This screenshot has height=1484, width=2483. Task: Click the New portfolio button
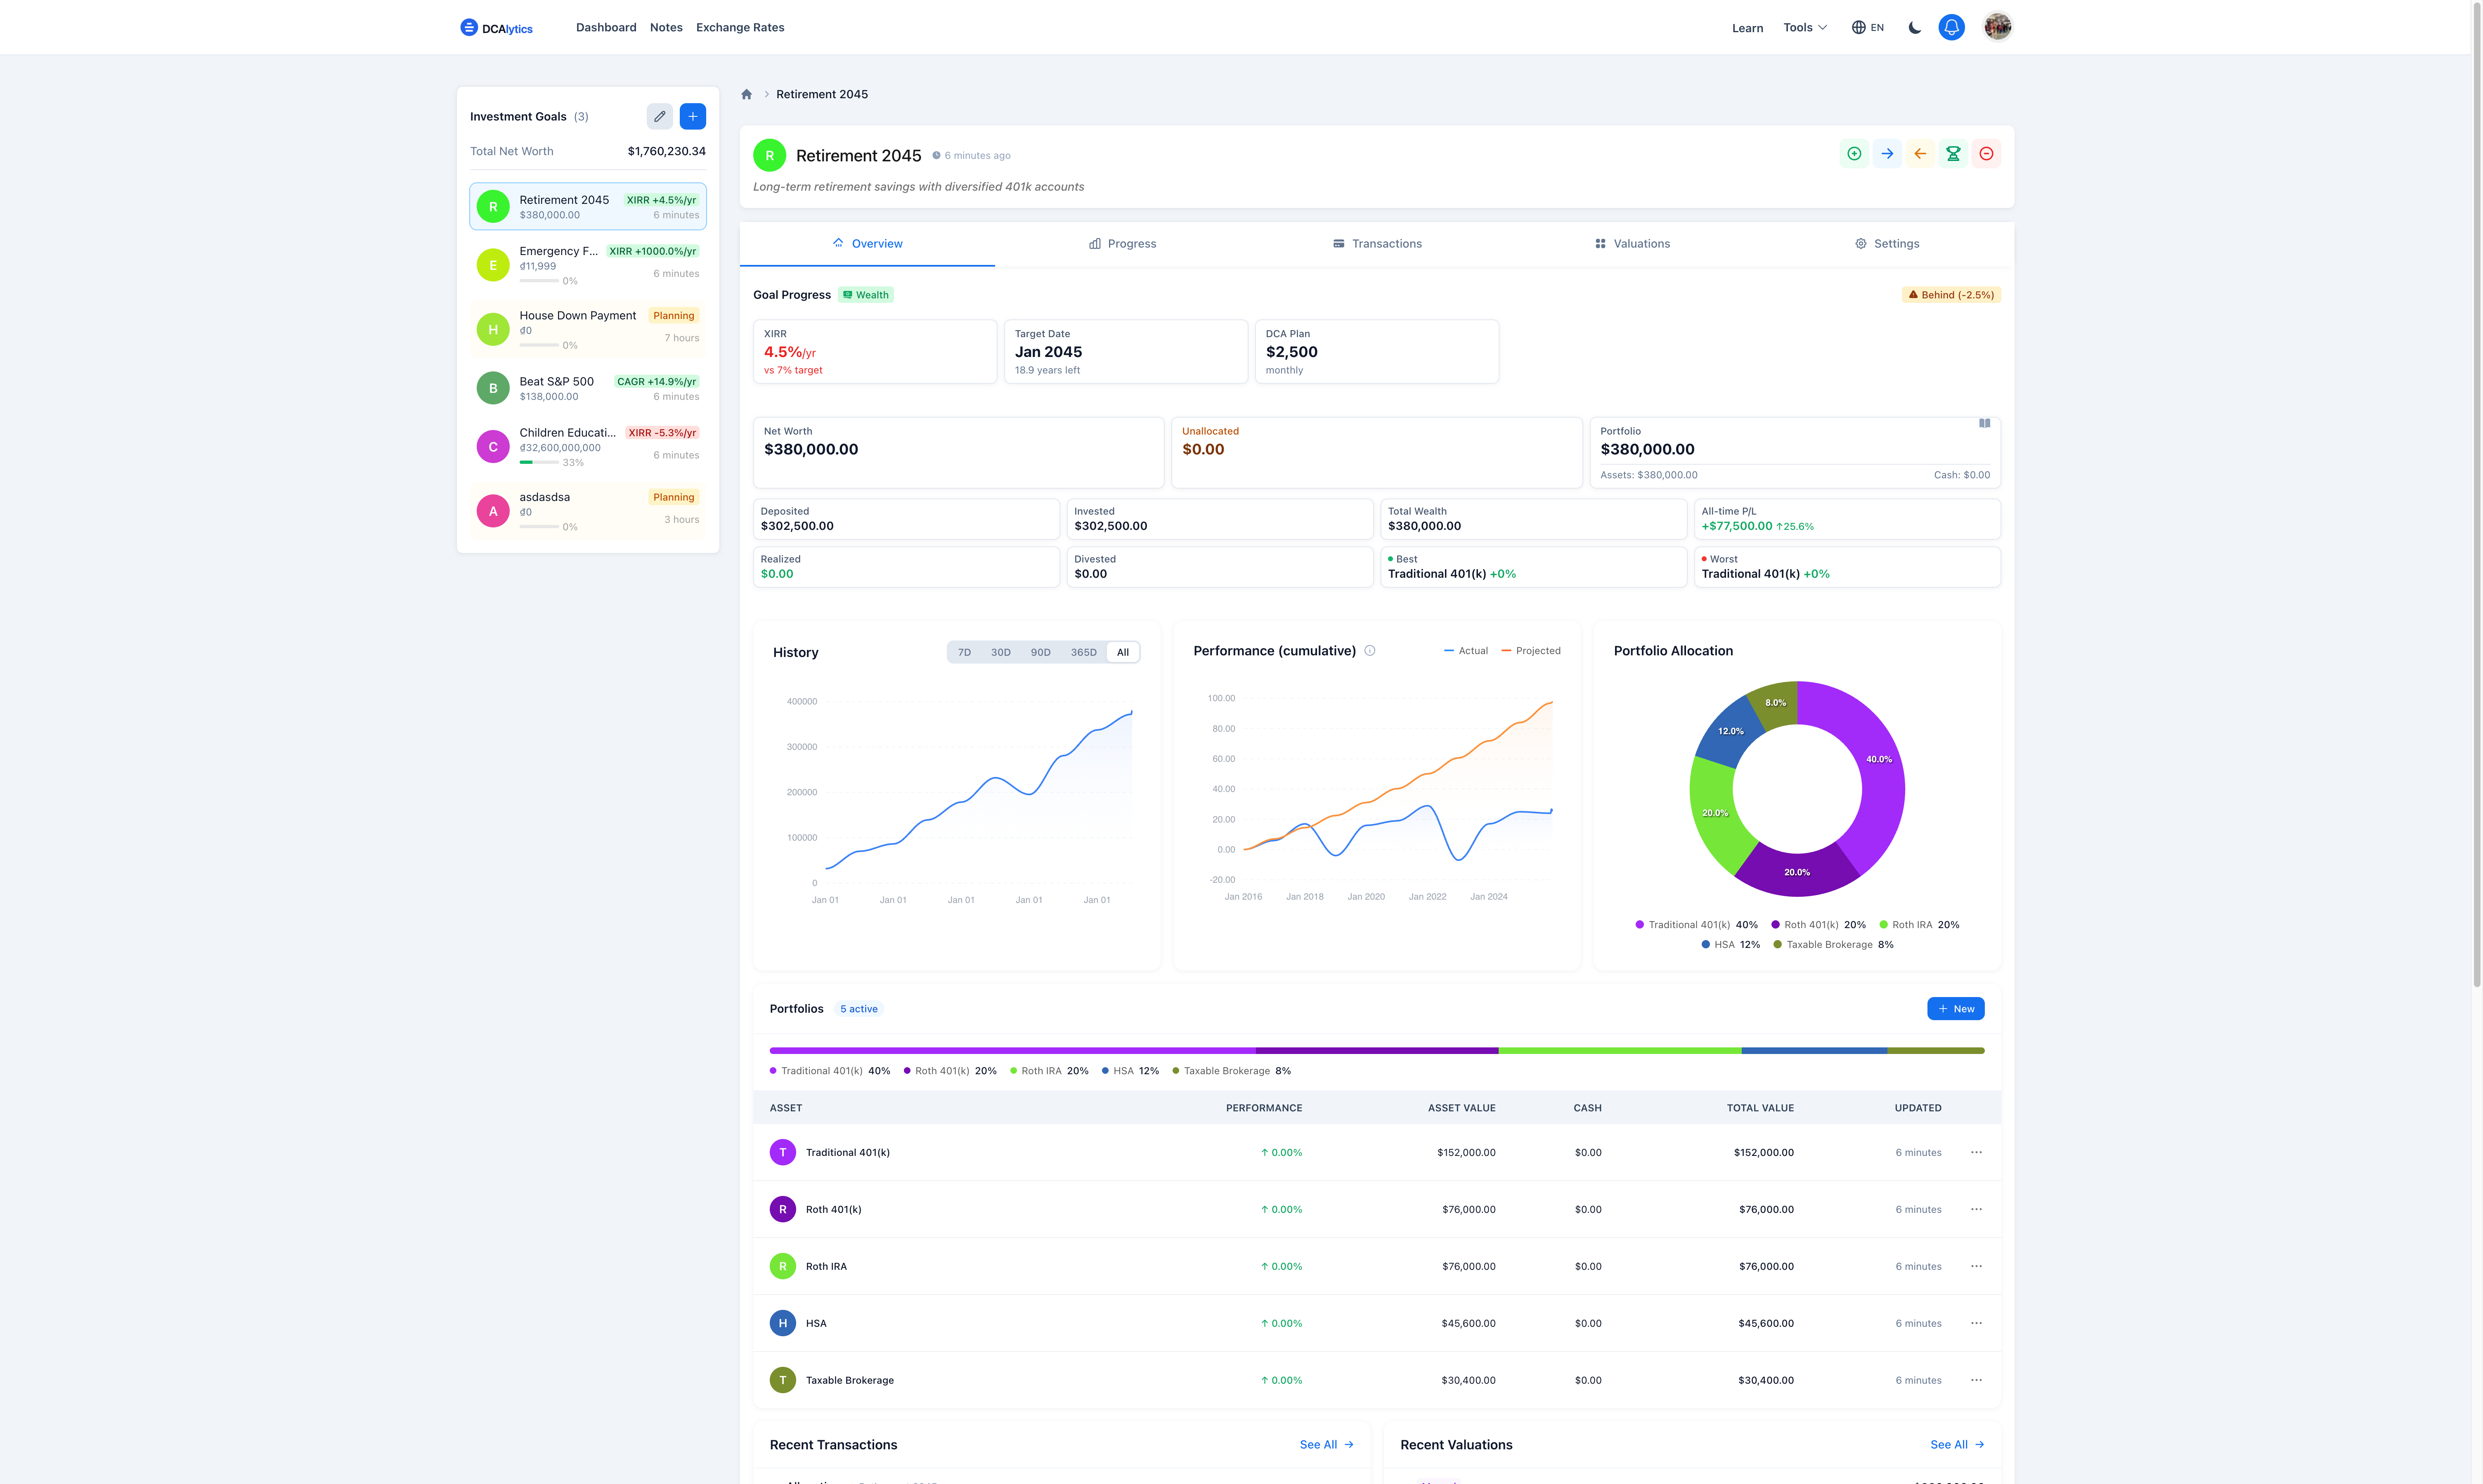(1955, 1008)
